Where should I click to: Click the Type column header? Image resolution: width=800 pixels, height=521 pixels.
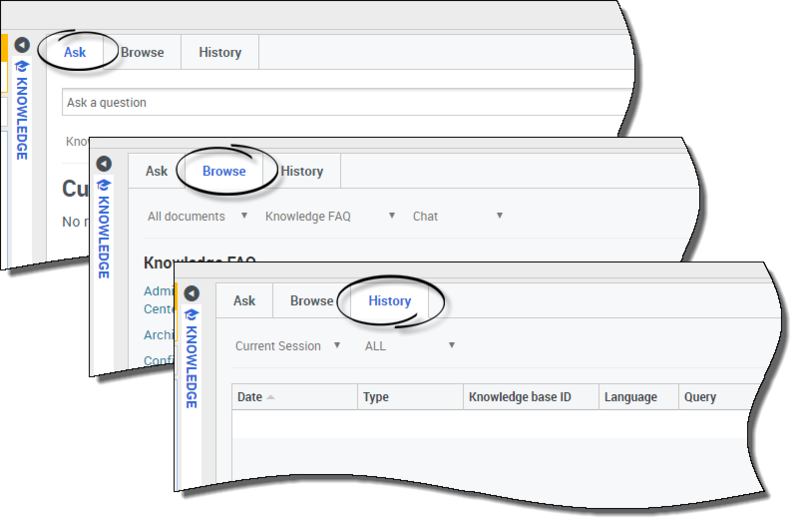(411, 397)
